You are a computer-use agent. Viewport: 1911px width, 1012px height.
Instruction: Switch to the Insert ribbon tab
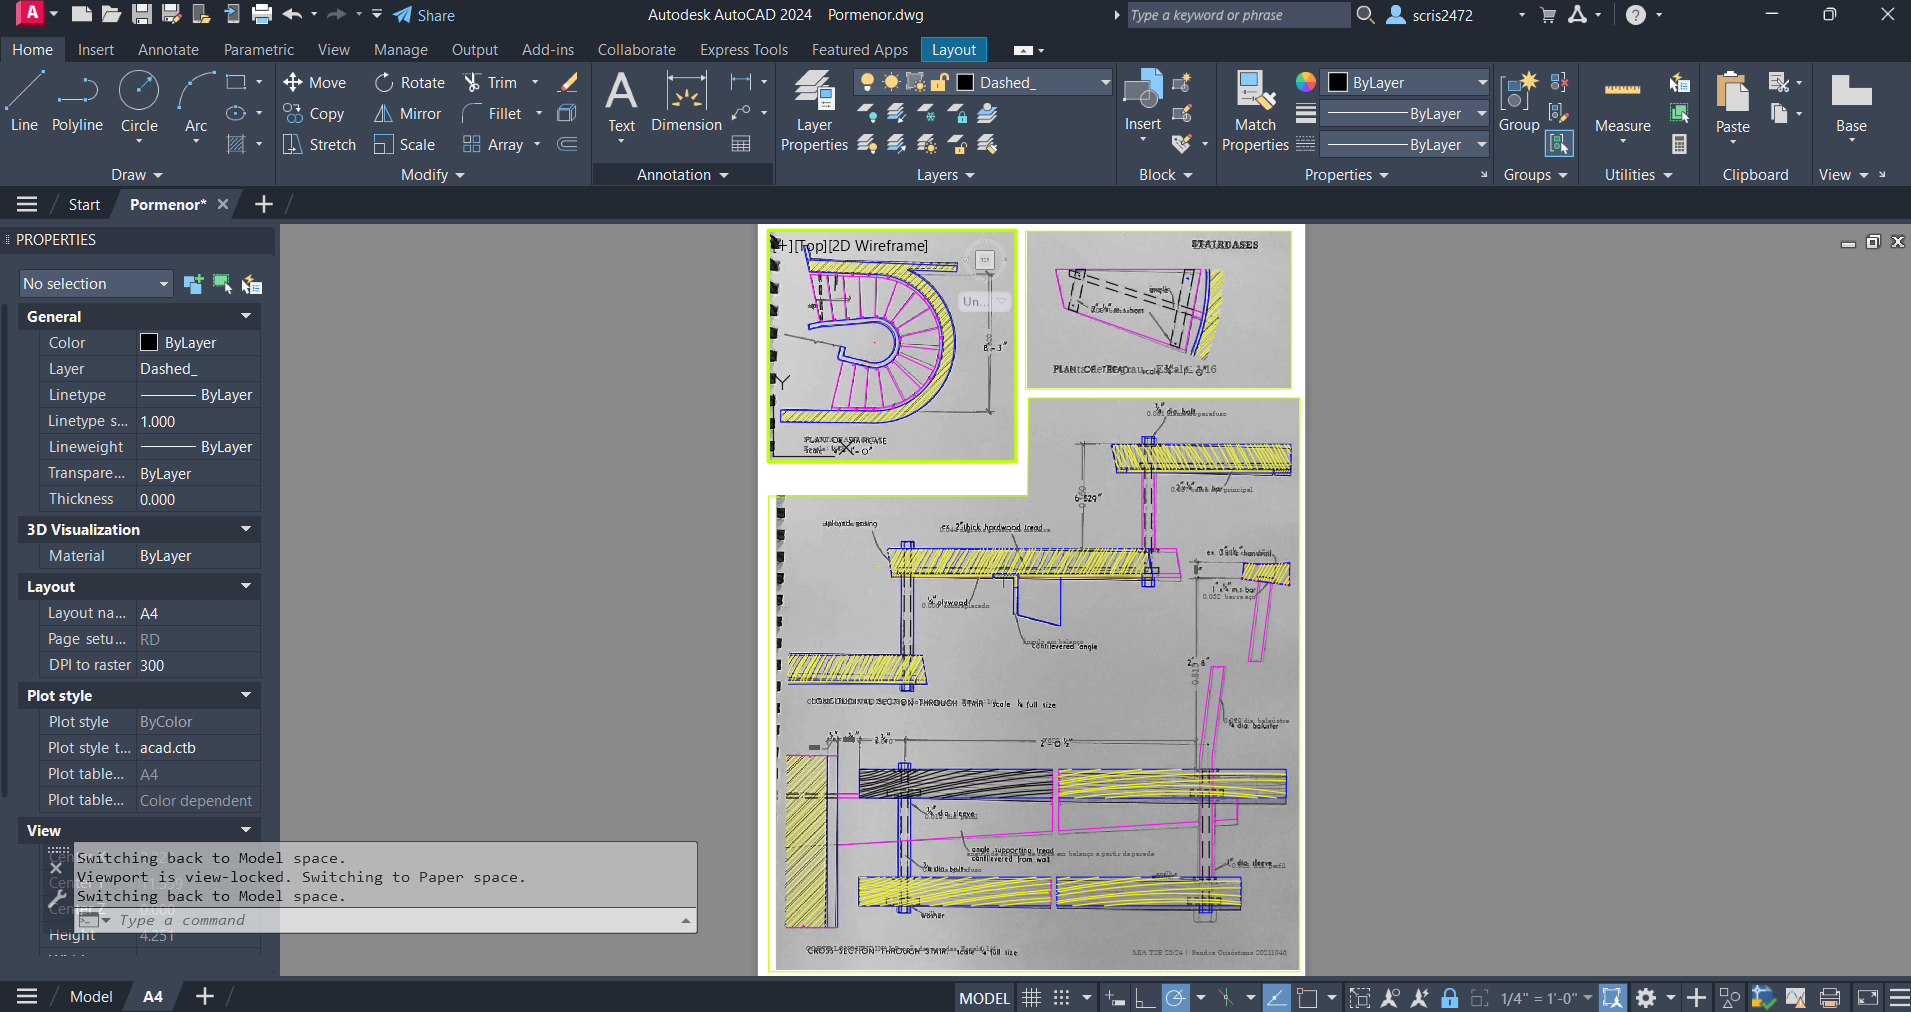click(96, 50)
